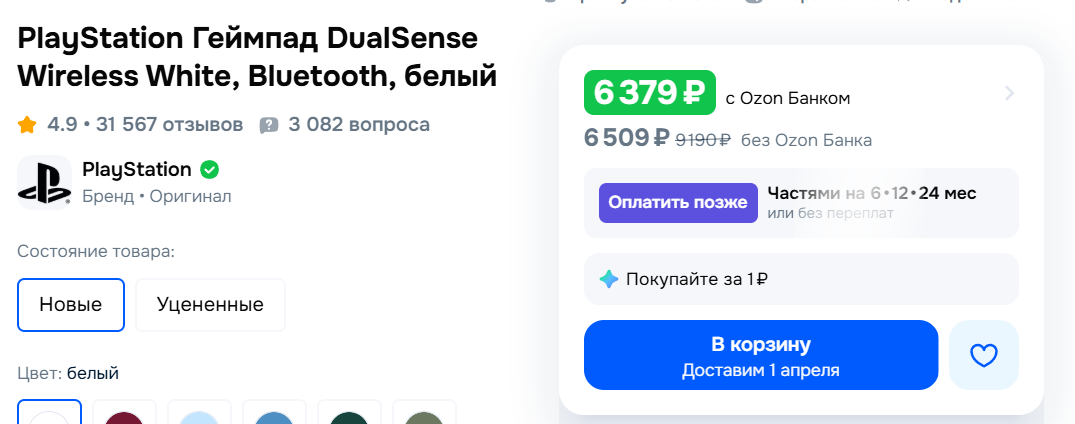The width and height of the screenshot is (1075, 424).
Task: Select the Новые condition option
Action: pos(71,305)
